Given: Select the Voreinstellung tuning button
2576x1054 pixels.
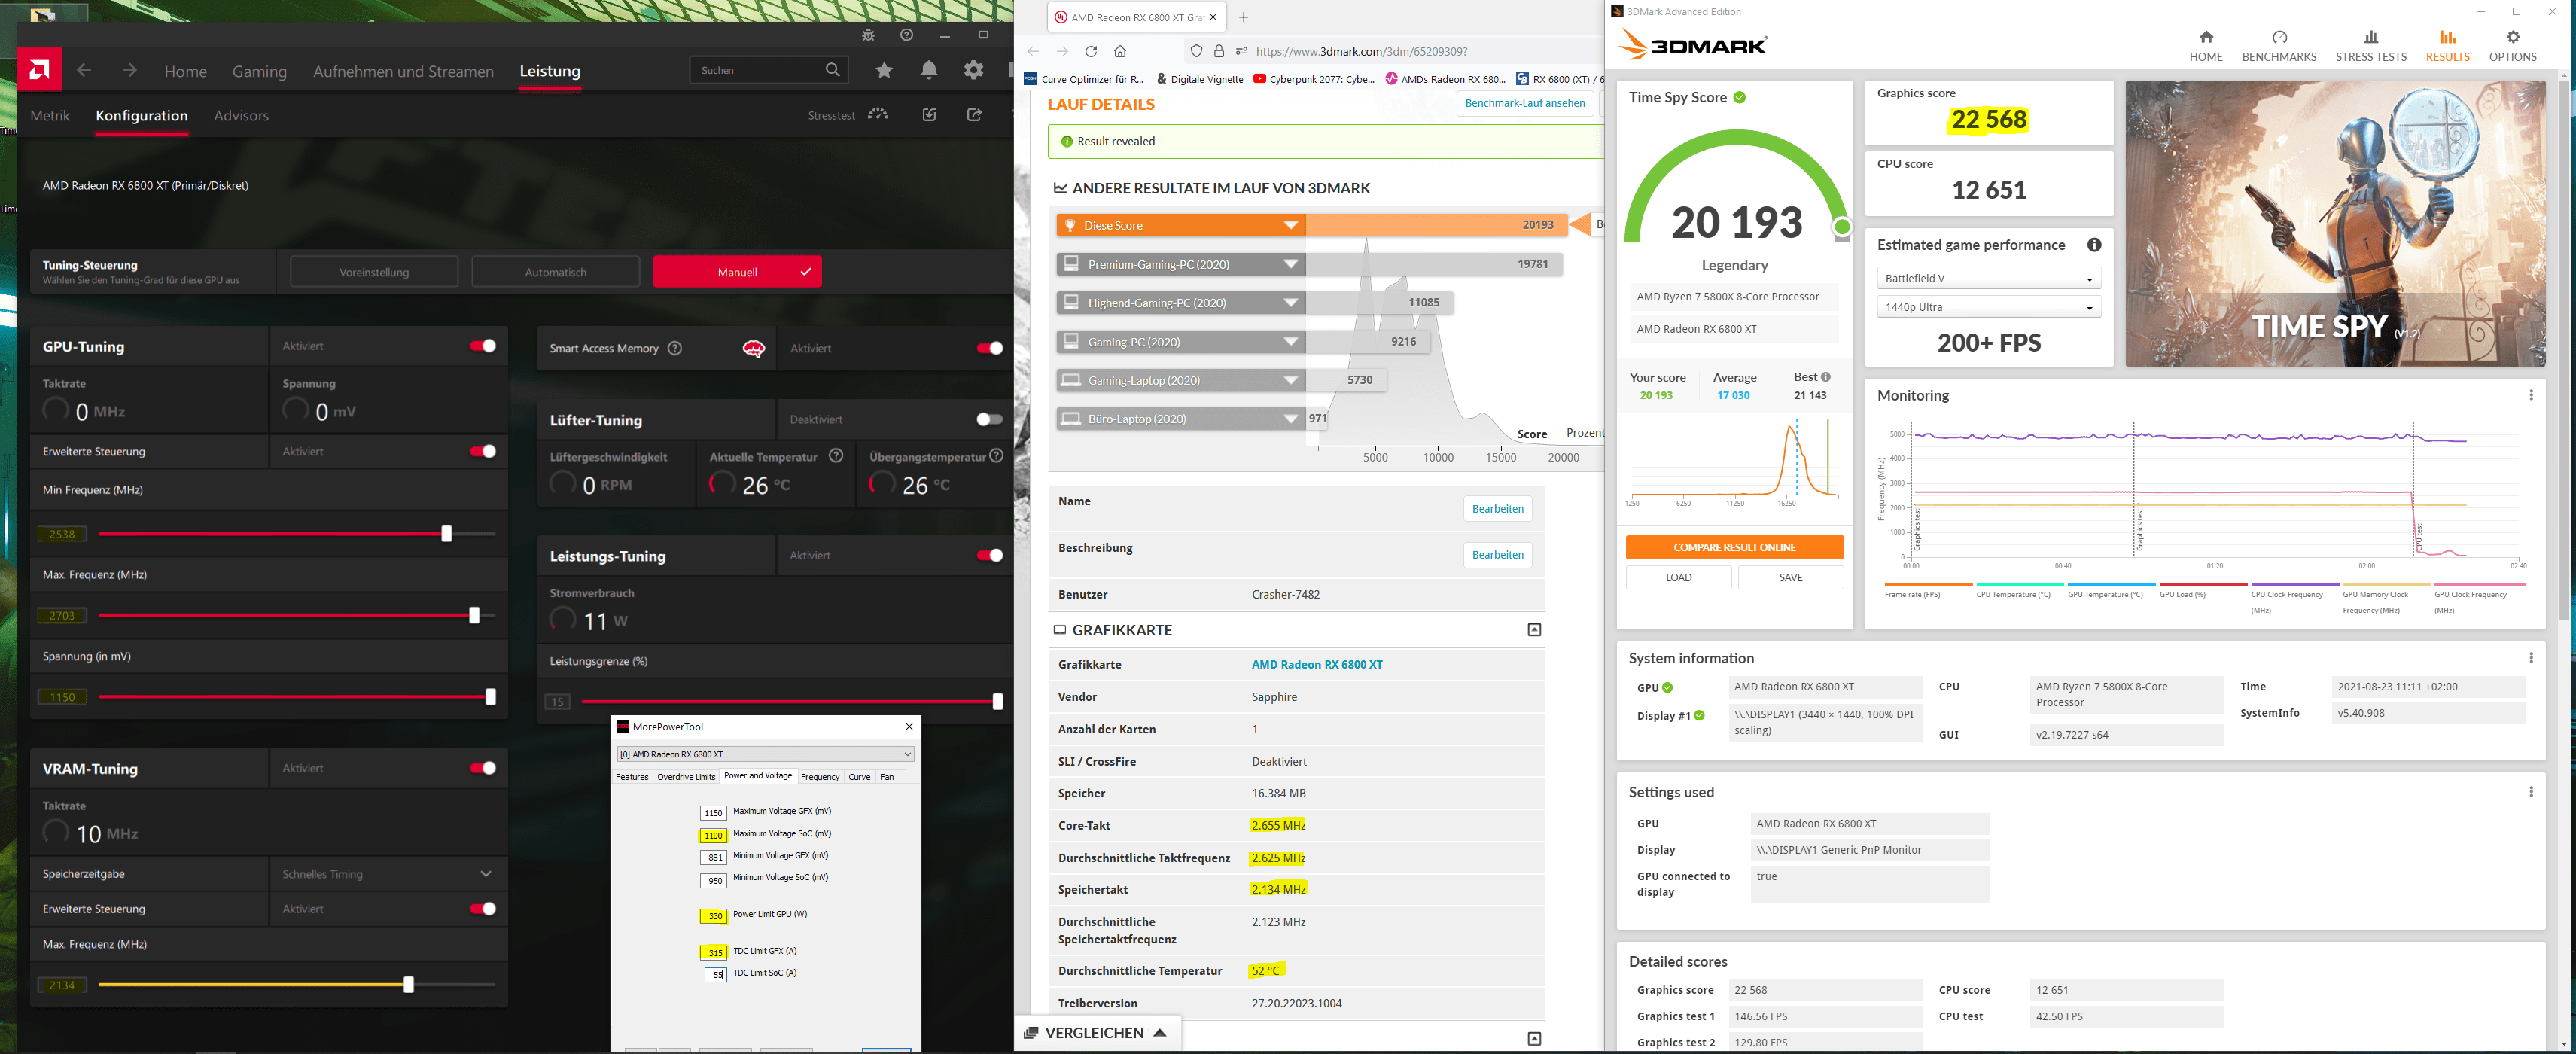Looking at the screenshot, I should [374, 272].
